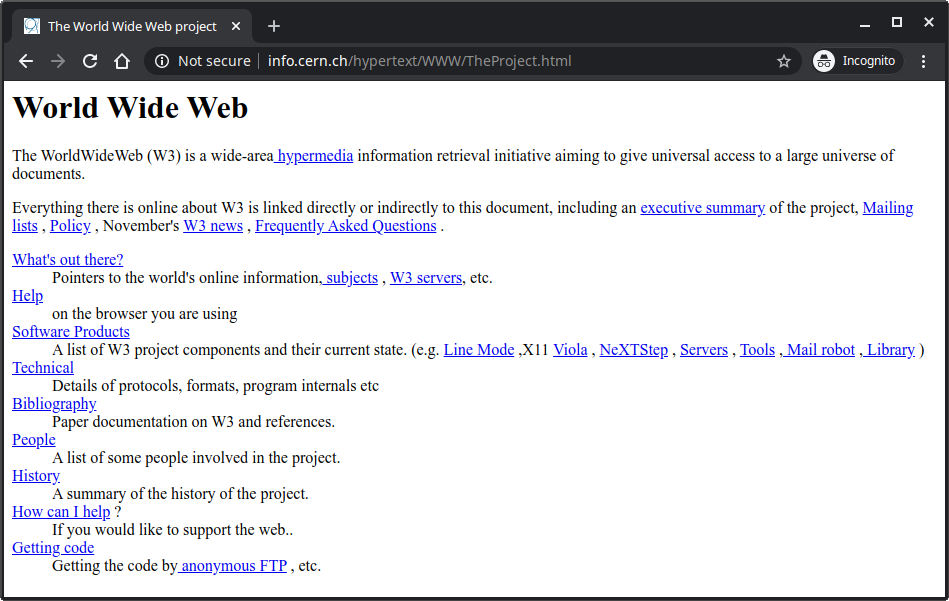Bookmark this page with the star icon
The height and width of the screenshot is (601, 949).
tap(784, 61)
